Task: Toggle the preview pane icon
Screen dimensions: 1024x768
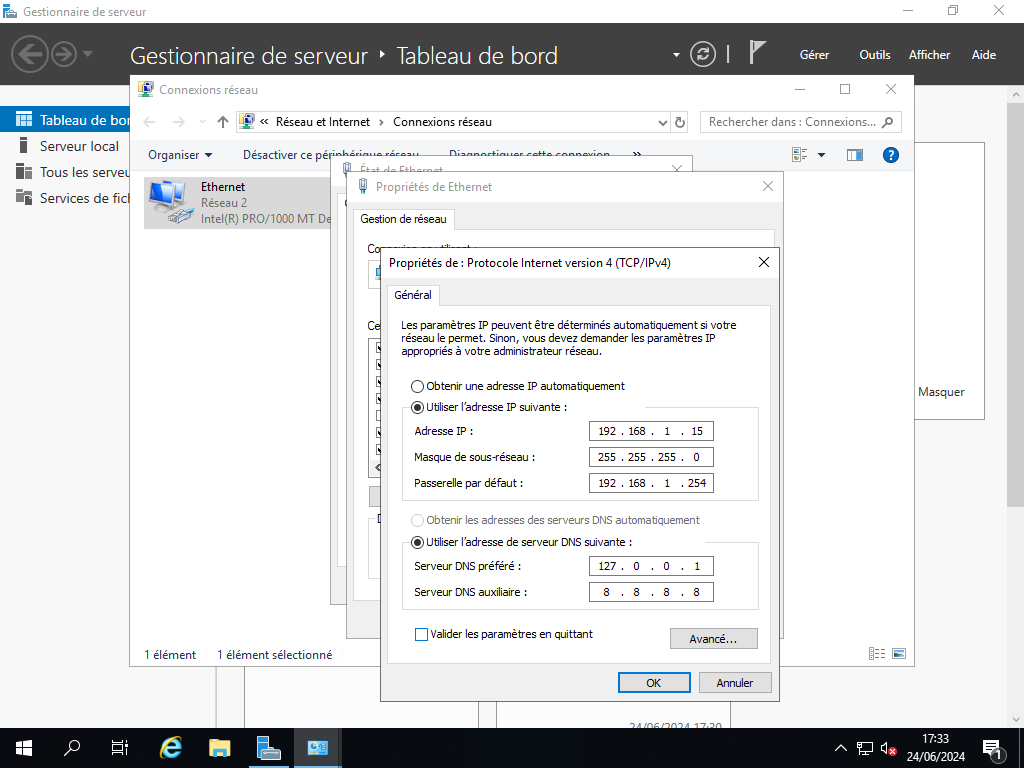Action: click(x=854, y=155)
